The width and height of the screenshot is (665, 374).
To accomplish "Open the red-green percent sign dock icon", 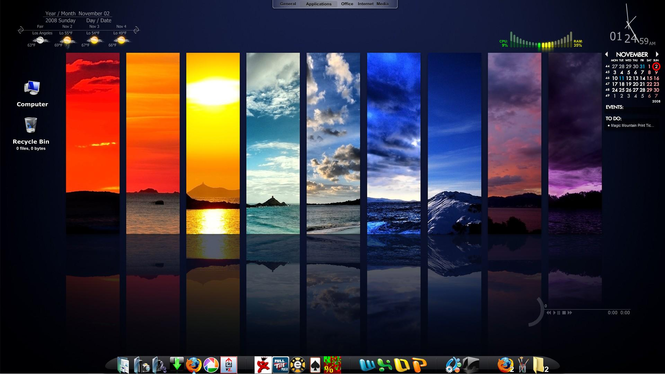I will tap(332, 365).
